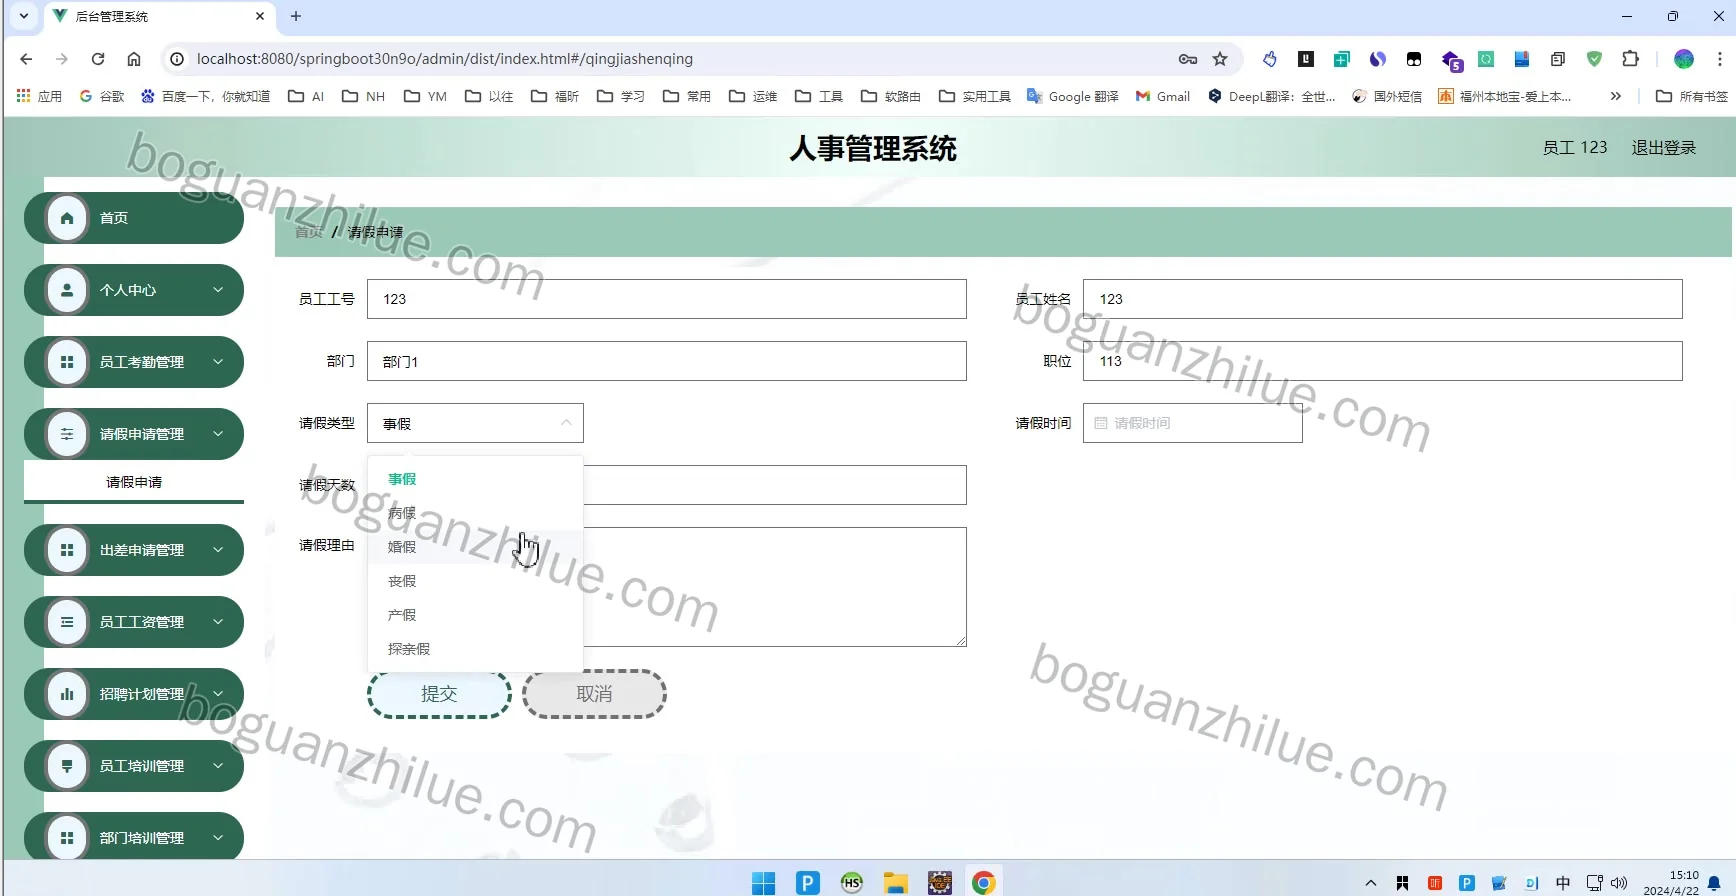
Task: Open File Explorer from the taskbar
Action: coord(895,883)
